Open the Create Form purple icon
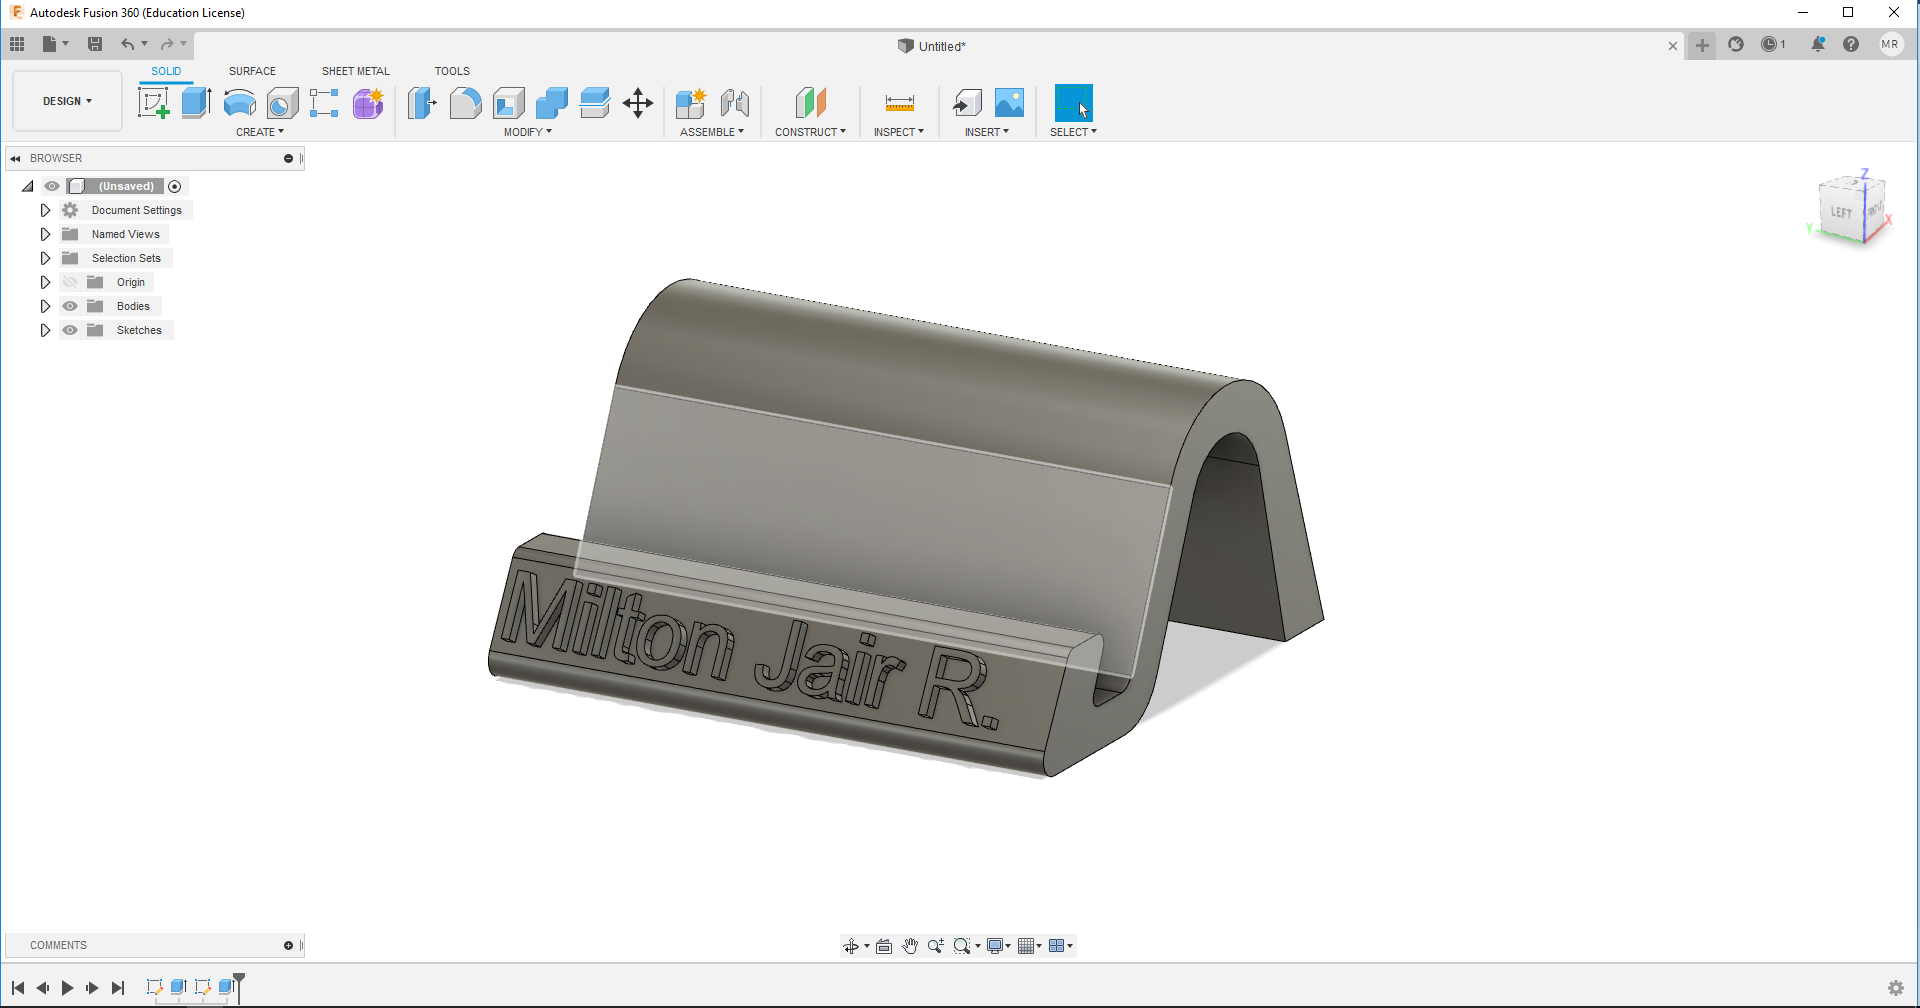1920x1008 pixels. 368,103
